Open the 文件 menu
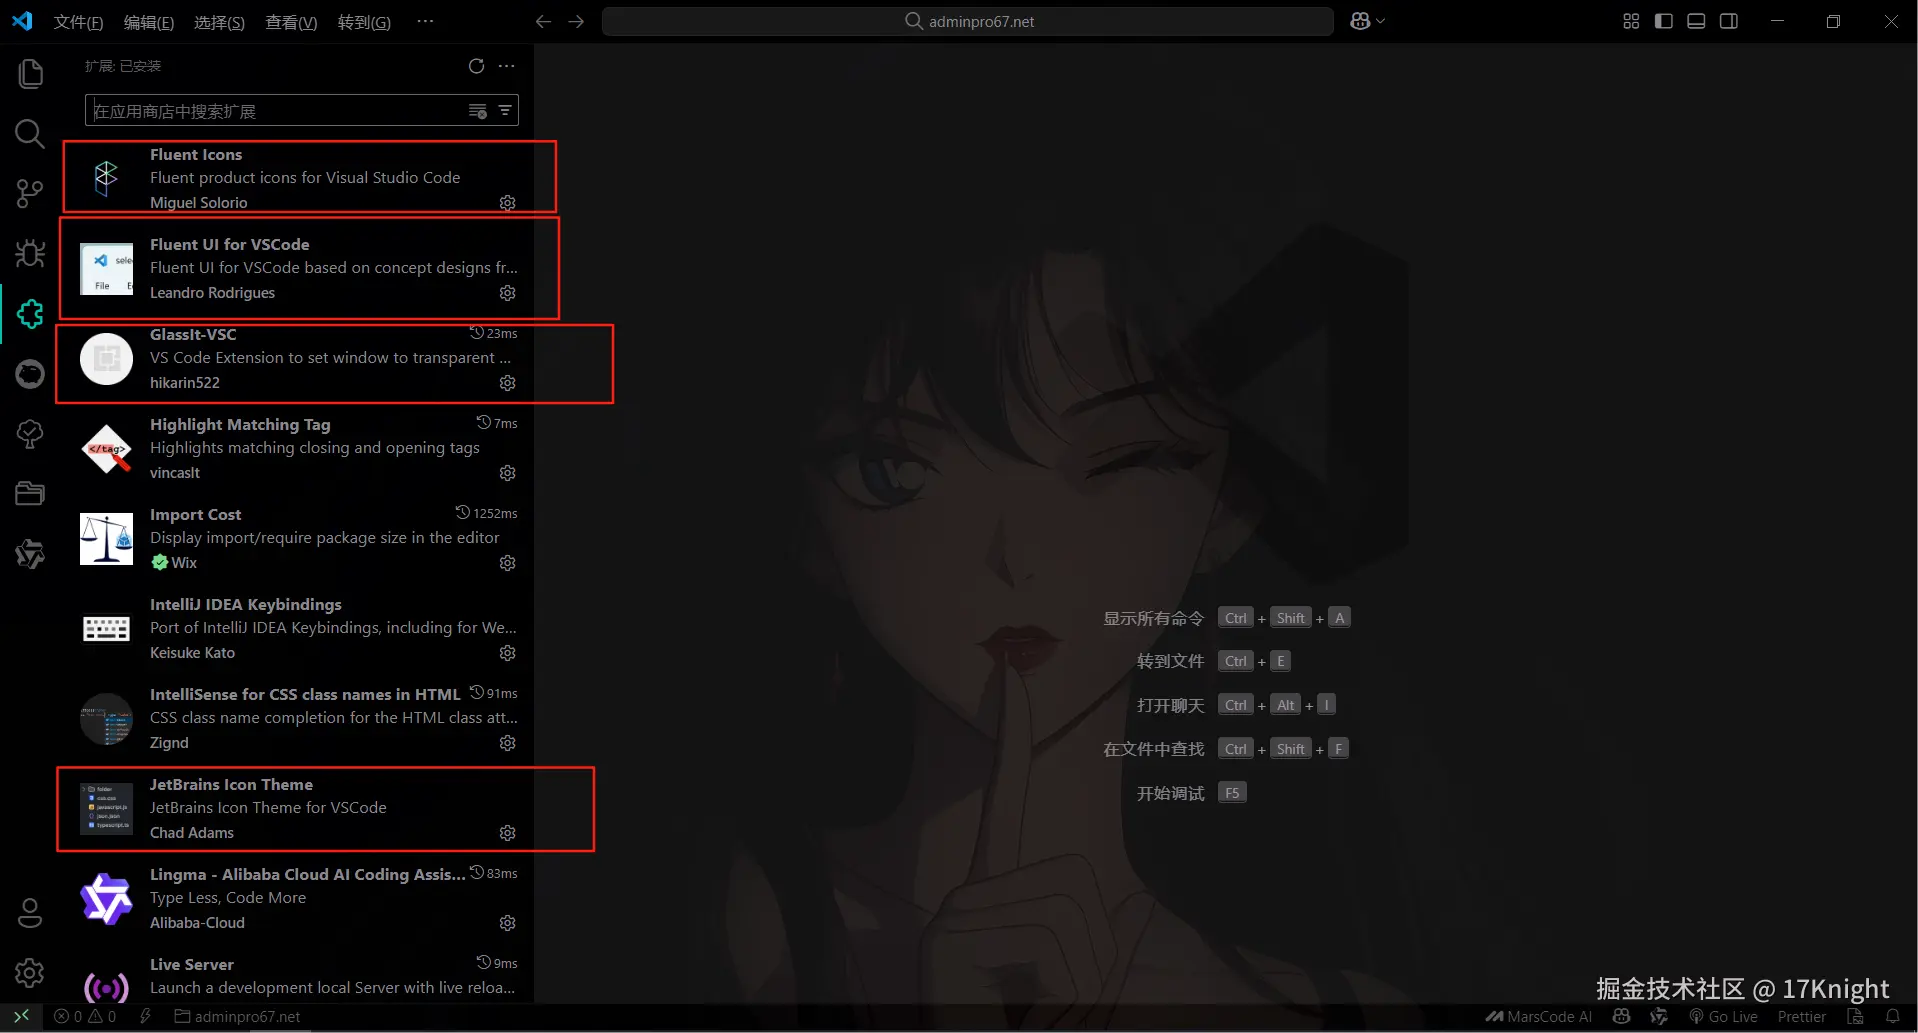 [78, 21]
